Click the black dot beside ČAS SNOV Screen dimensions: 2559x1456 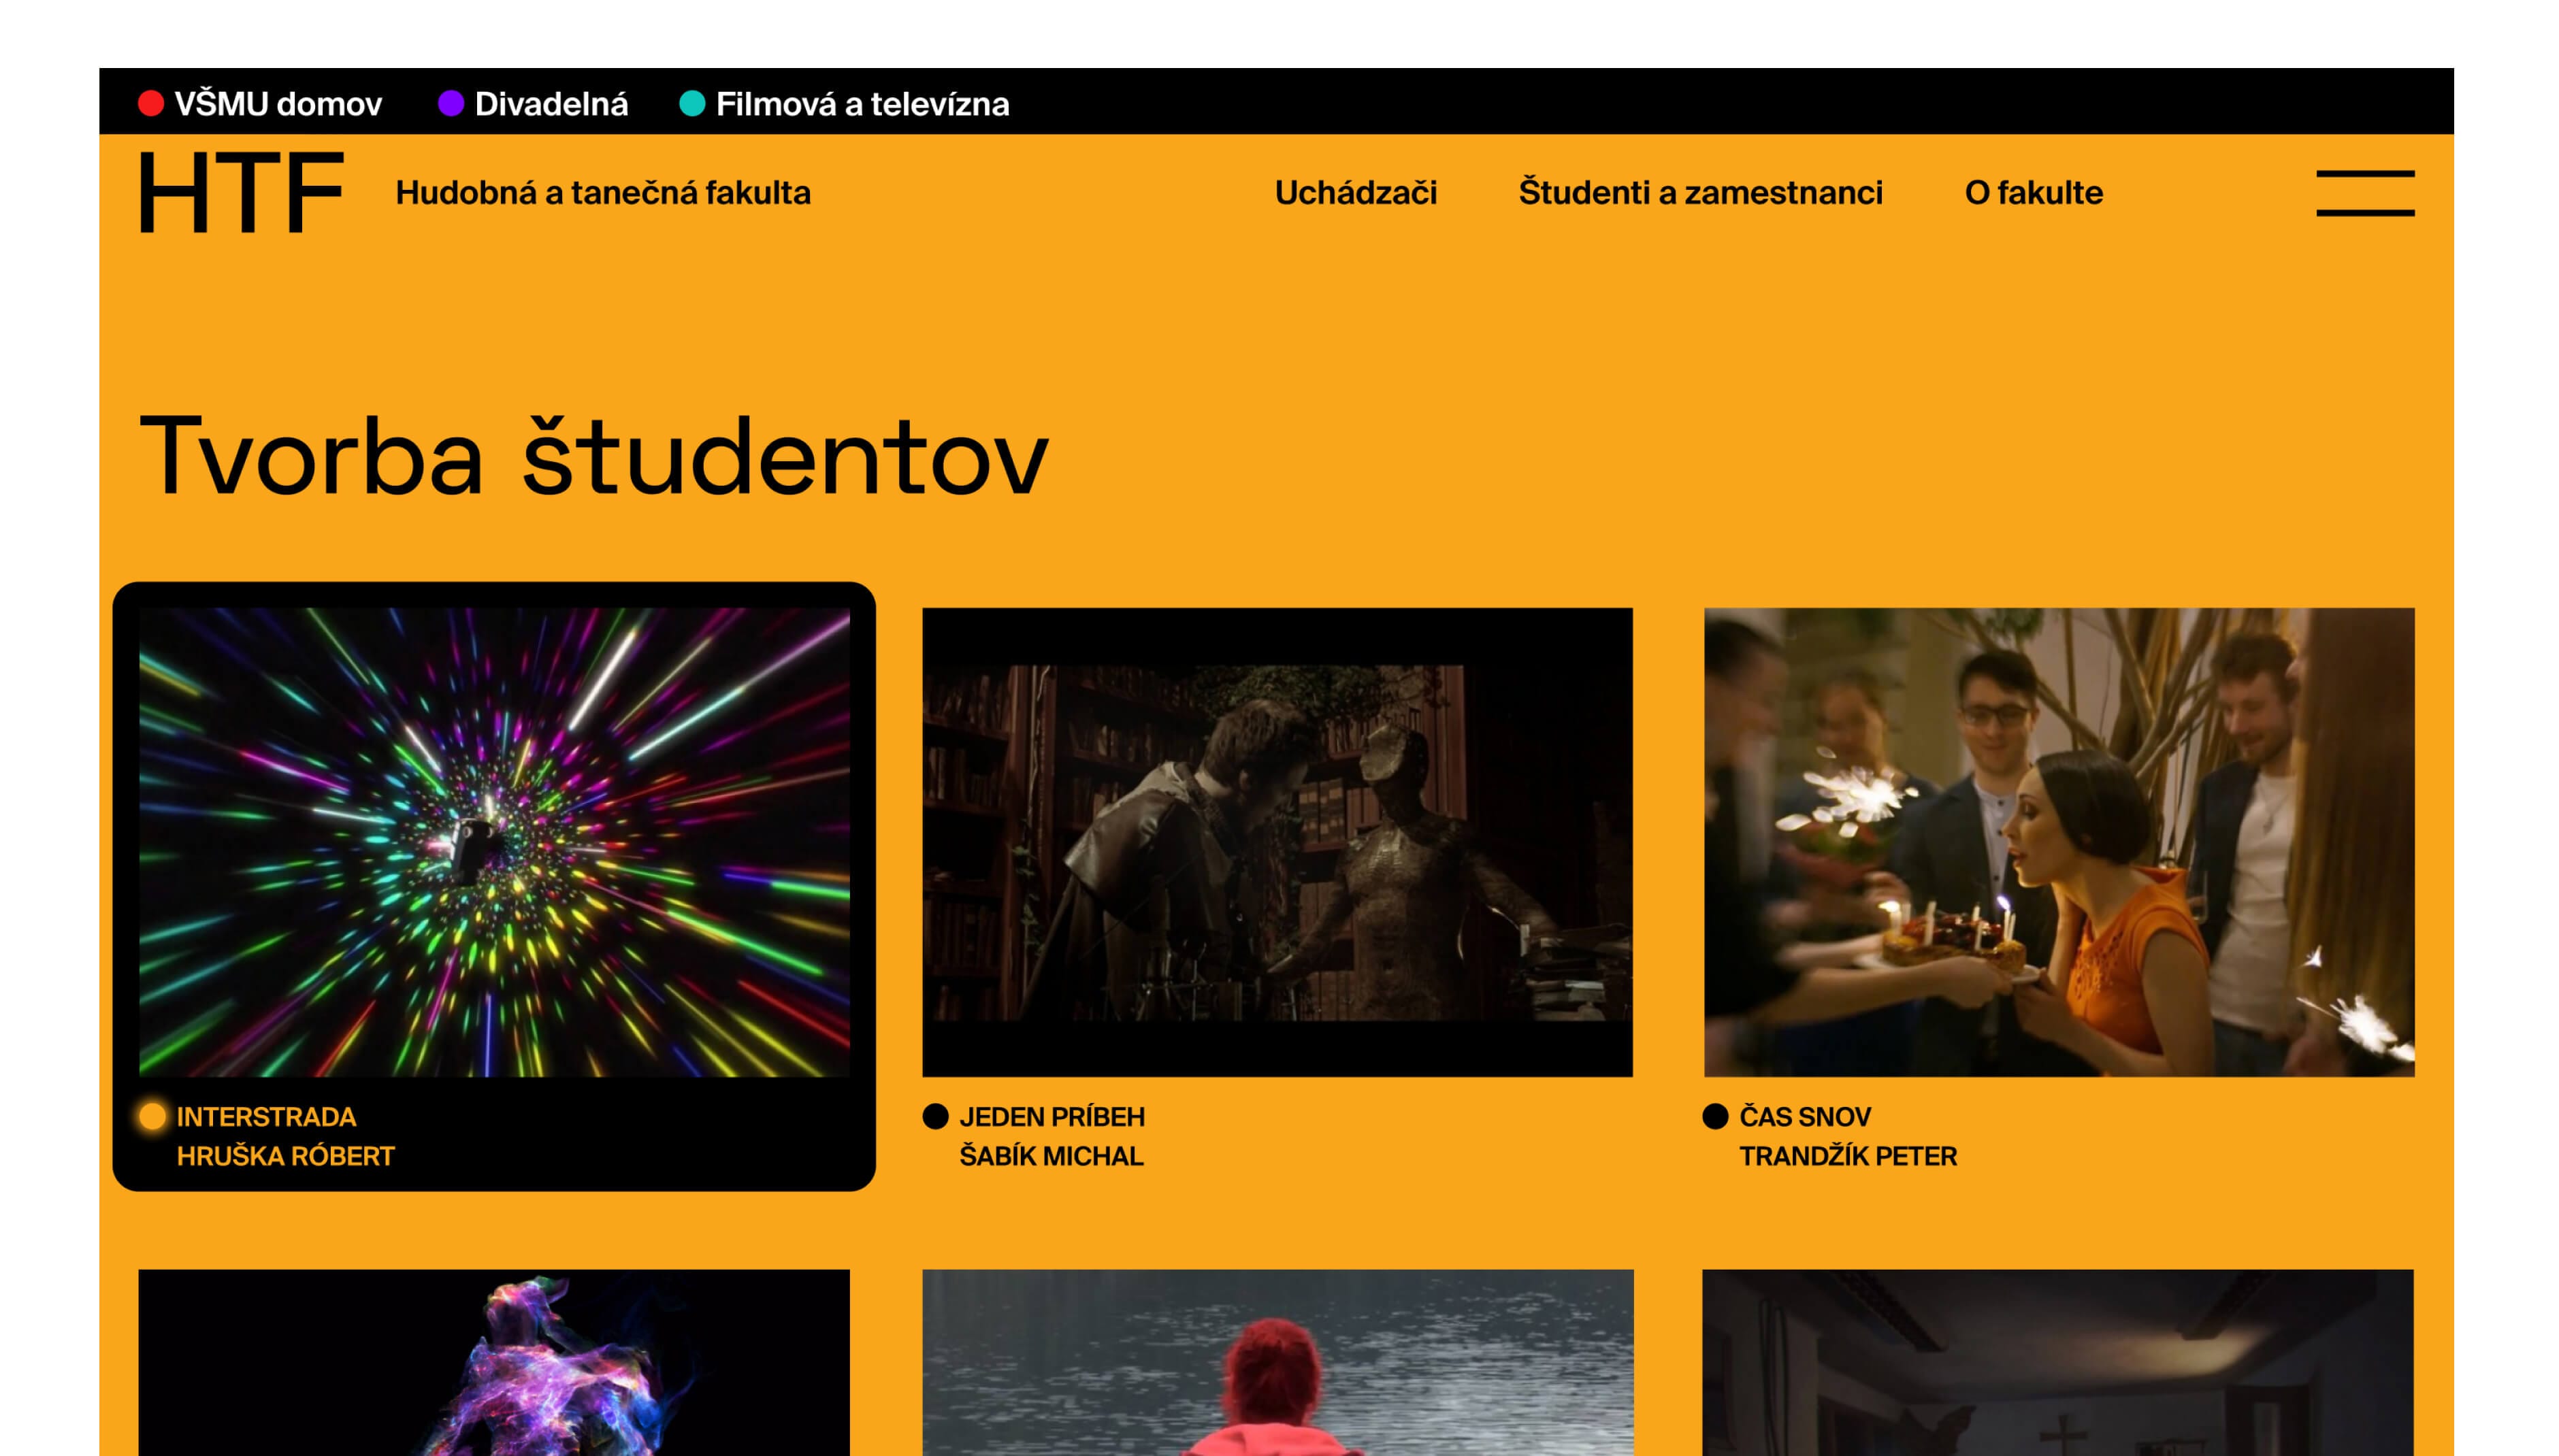tap(1715, 1116)
